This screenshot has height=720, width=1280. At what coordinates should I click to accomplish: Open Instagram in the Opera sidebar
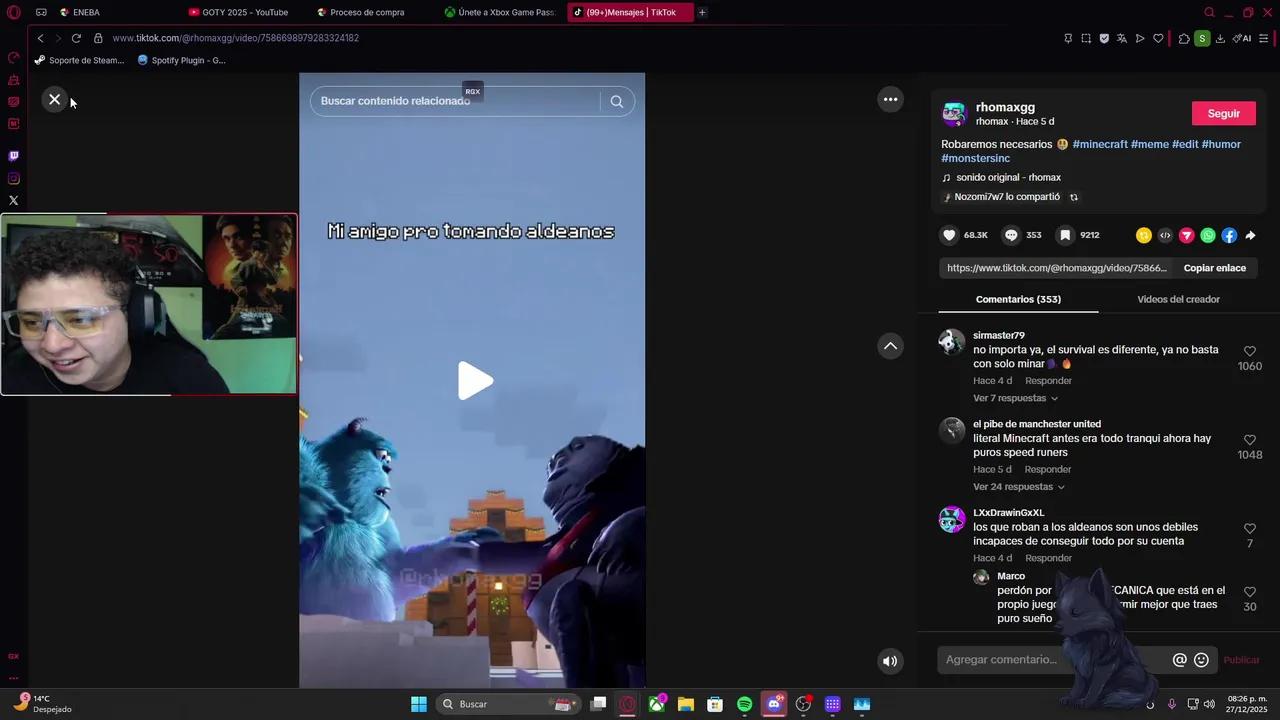[x=13, y=178]
